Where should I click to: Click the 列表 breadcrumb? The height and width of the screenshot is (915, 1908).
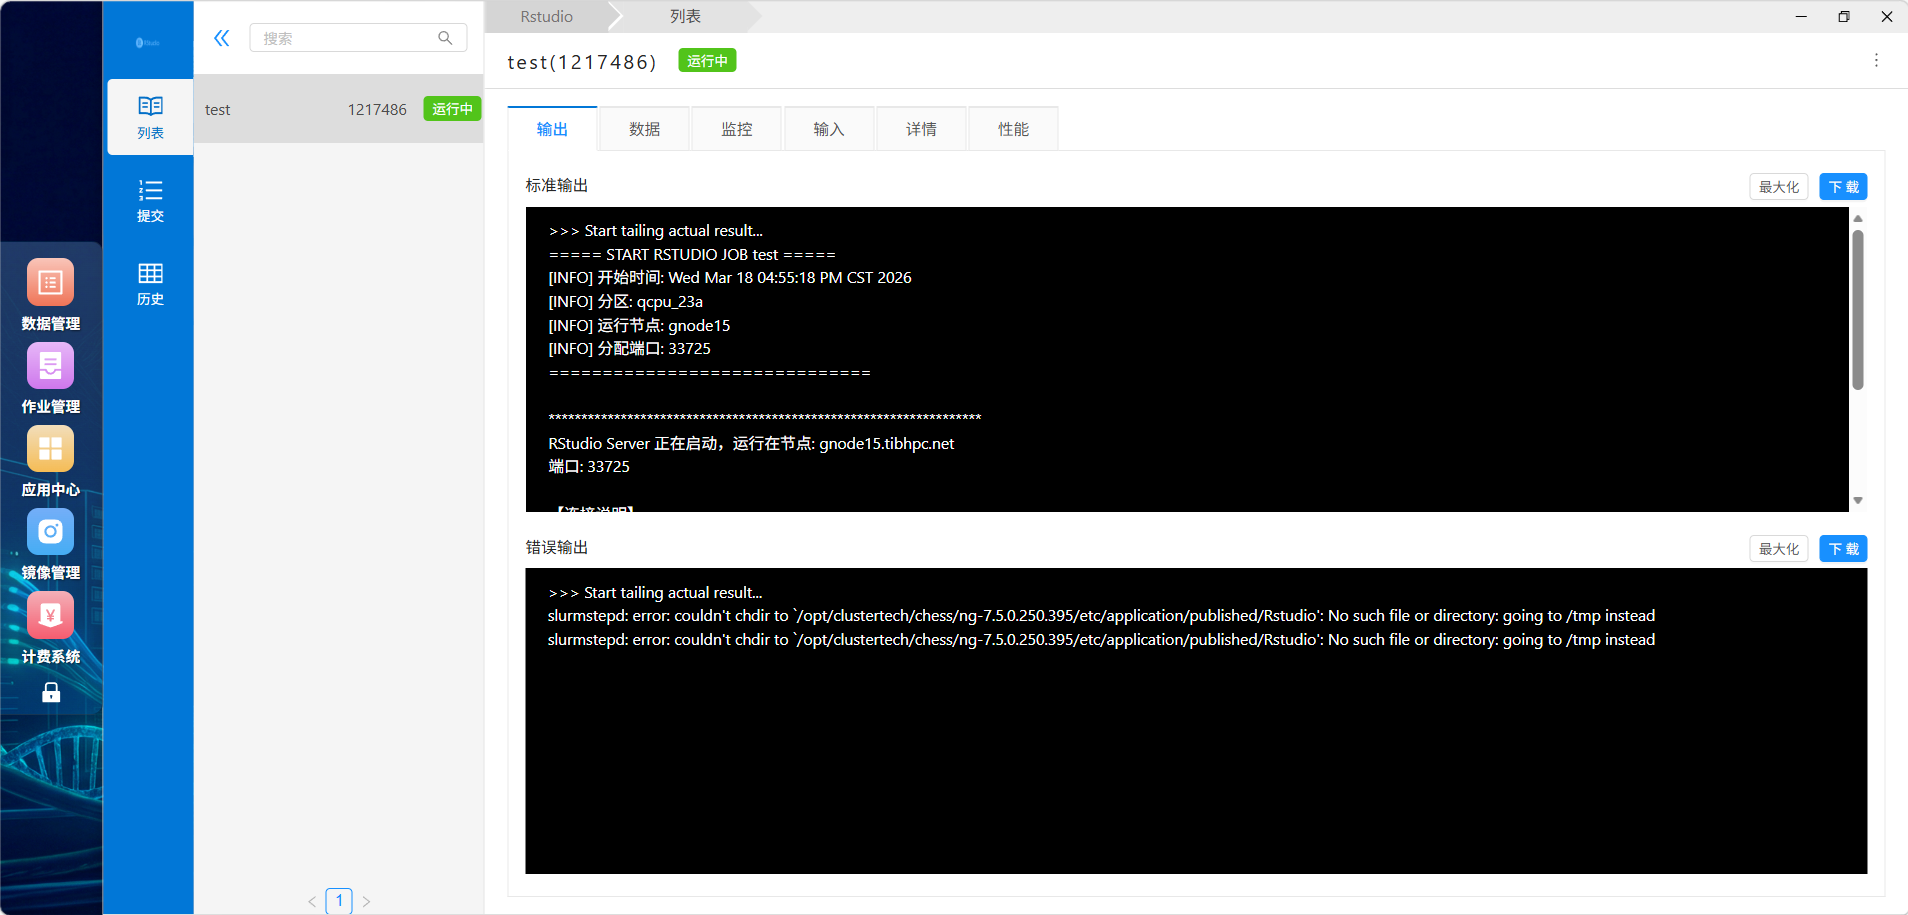(x=685, y=17)
